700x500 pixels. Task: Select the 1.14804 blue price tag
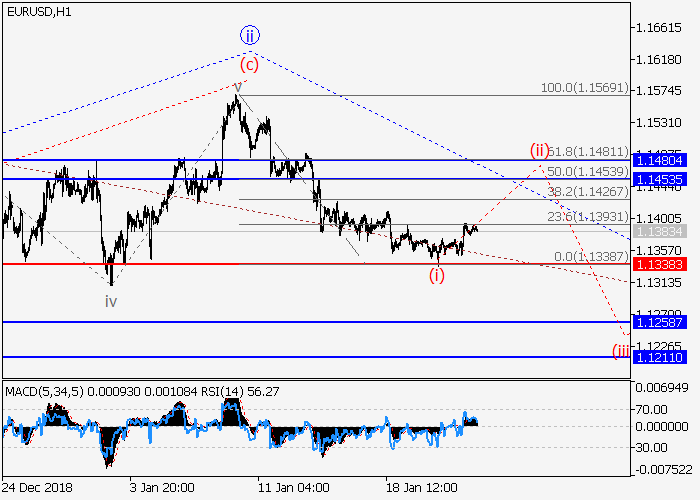click(663, 160)
